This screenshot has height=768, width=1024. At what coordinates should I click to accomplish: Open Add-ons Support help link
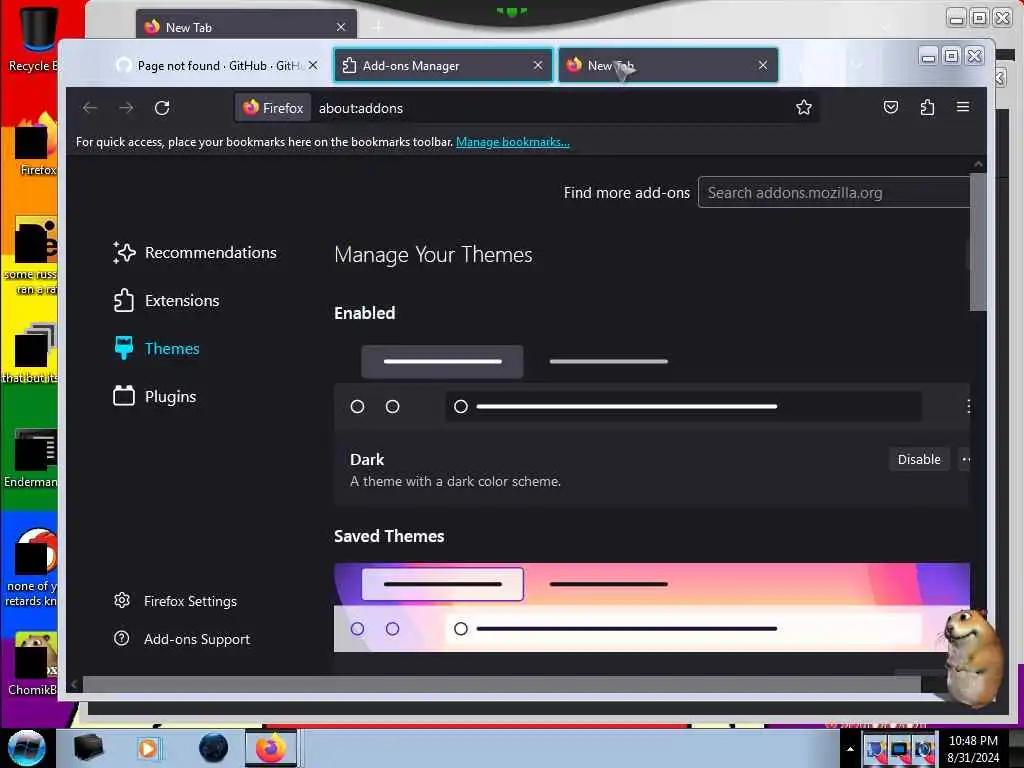point(182,639)
